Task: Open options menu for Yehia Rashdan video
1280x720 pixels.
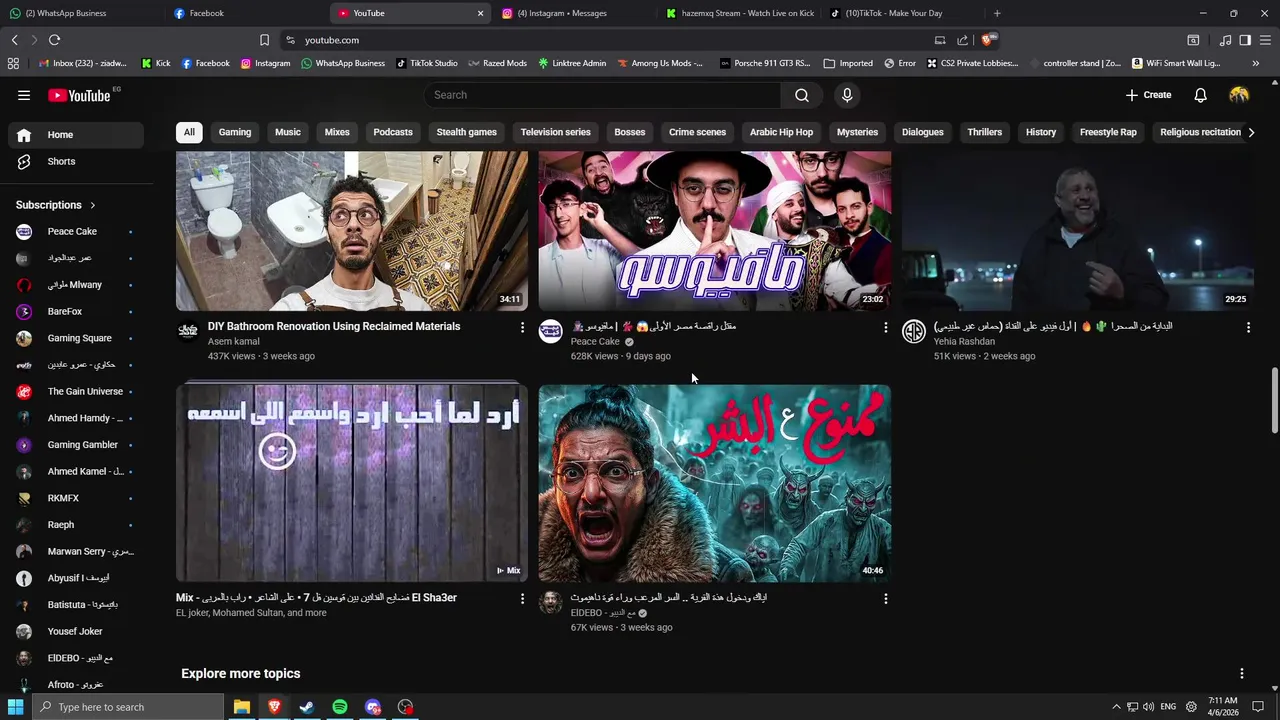Action: tap(1248, 327)
